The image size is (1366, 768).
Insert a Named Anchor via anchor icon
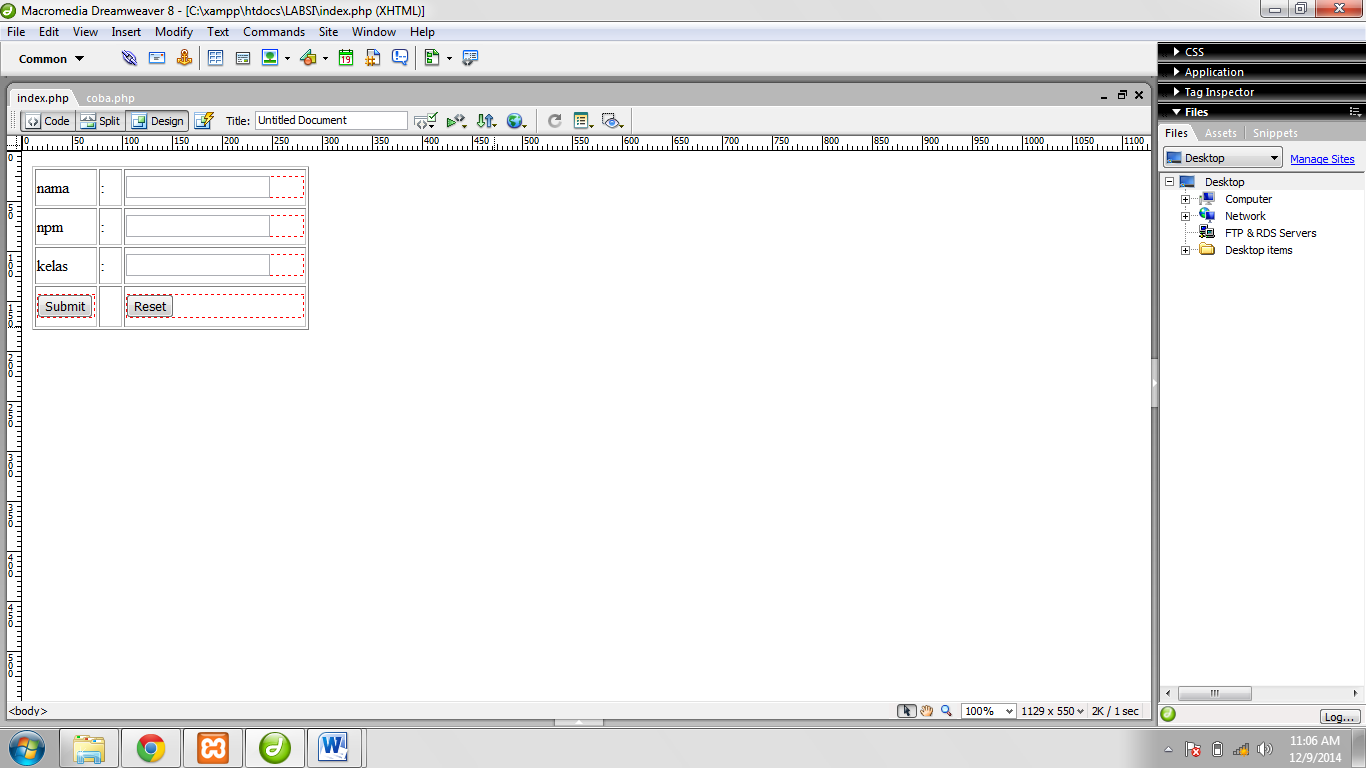(184, 58)
